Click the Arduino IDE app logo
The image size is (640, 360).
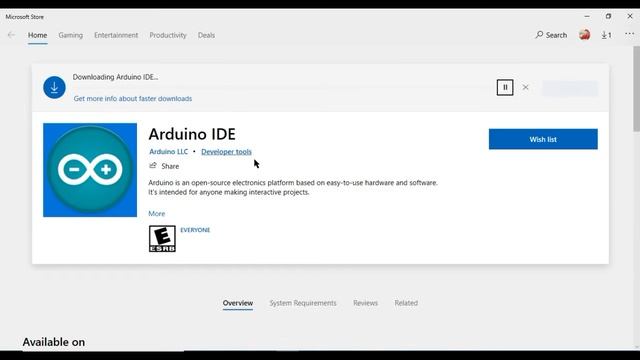[x=90, y=170]
